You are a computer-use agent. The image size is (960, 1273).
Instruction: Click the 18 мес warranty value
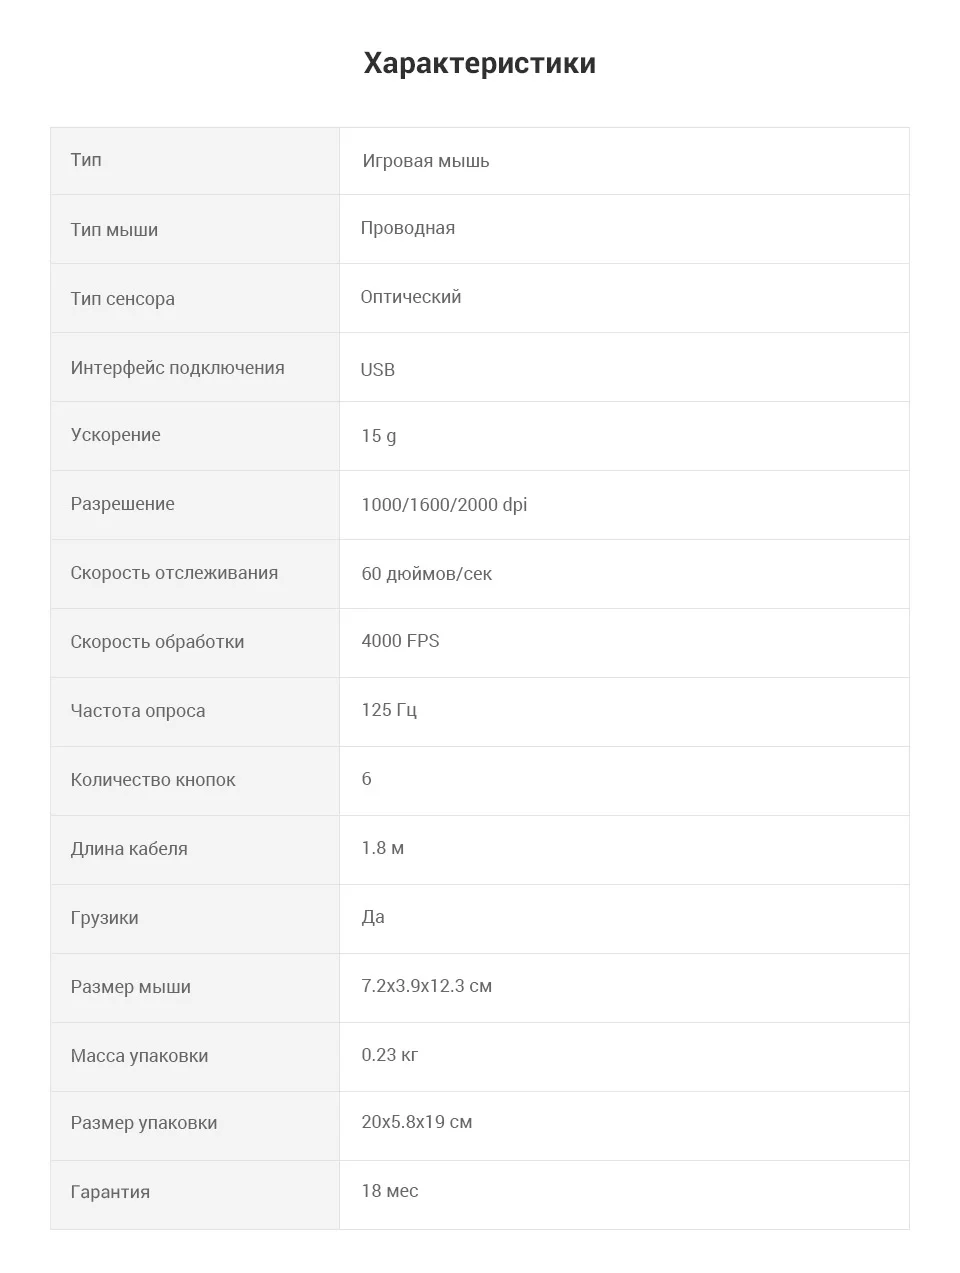pos(390,1191)
